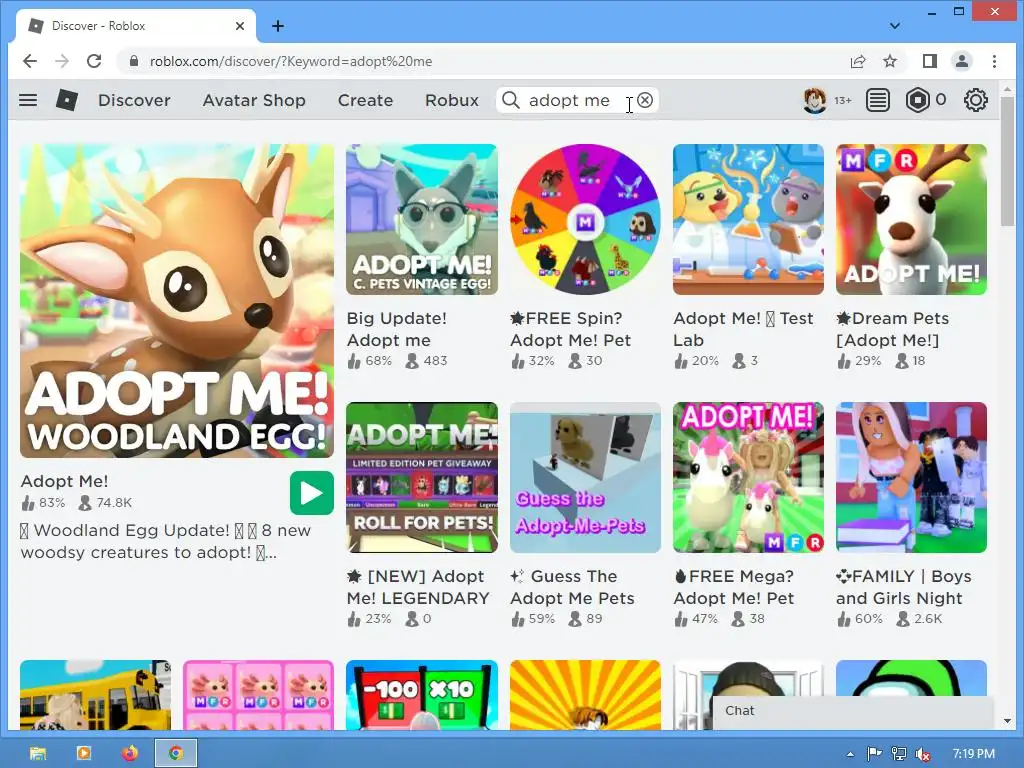Toggle the browser side panel
1024x768 pixels.
click(929, 61)
